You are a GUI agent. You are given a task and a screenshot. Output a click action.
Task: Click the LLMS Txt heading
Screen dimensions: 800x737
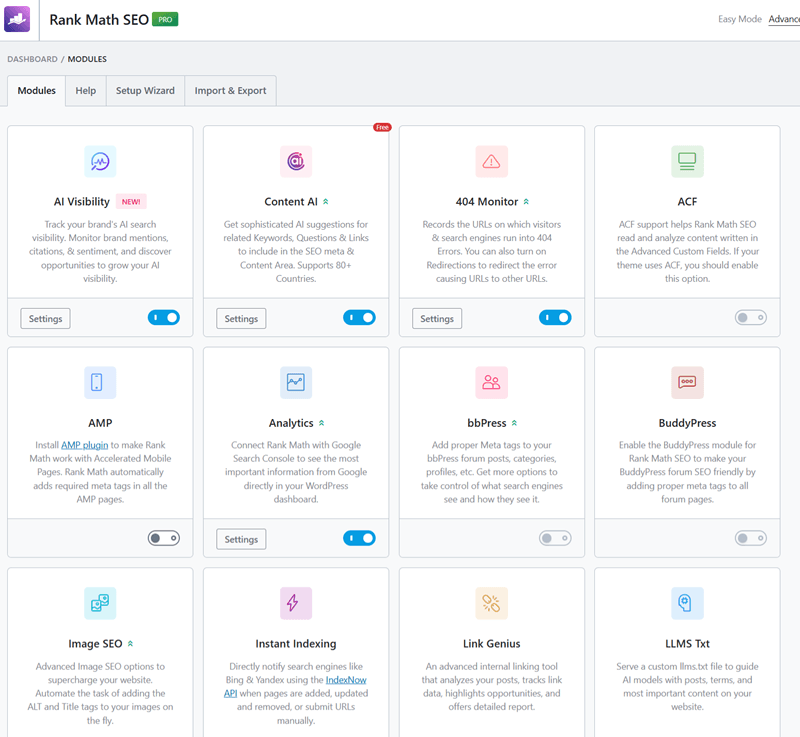click(x=687, y=644)
